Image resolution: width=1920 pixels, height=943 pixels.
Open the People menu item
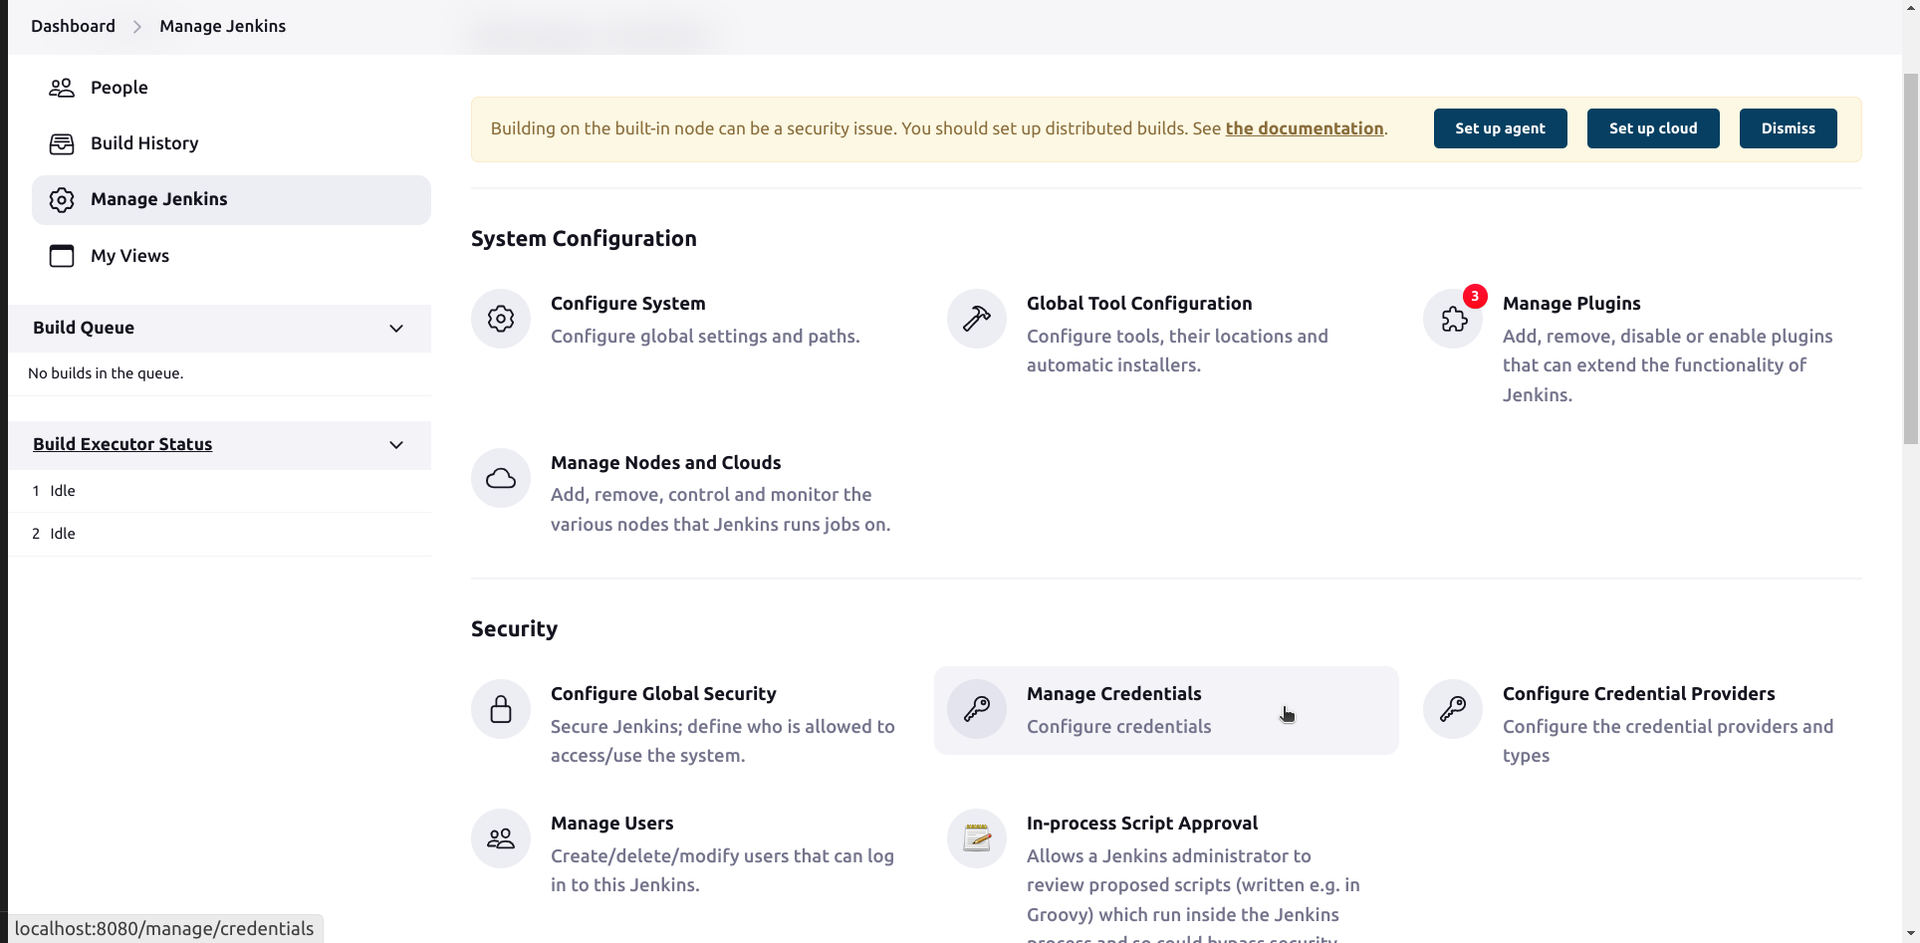[231, 88]
